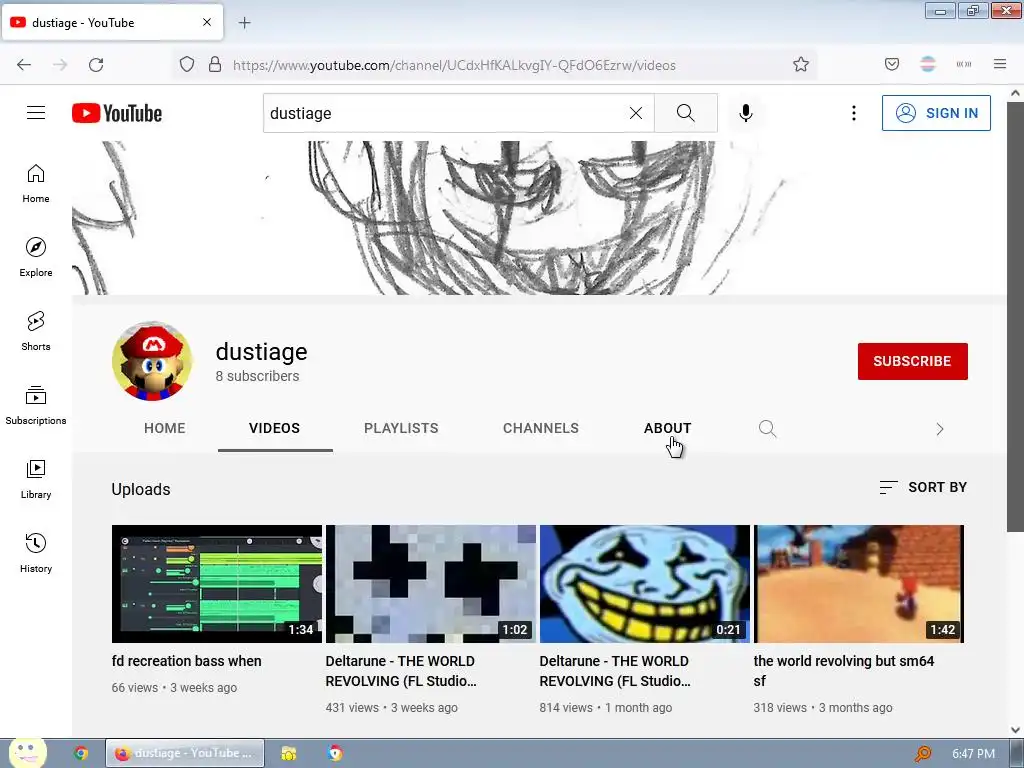
Task: Open 431-views Deltarune THE WORLD REVOLVING title
Action: [401, 671]
